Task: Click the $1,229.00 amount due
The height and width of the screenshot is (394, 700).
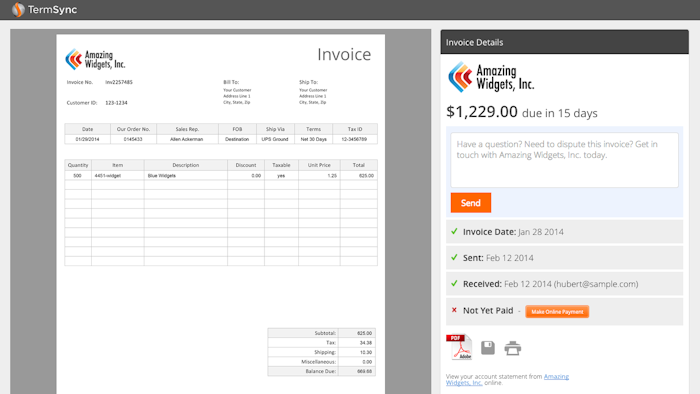Action: coord(482,112)
